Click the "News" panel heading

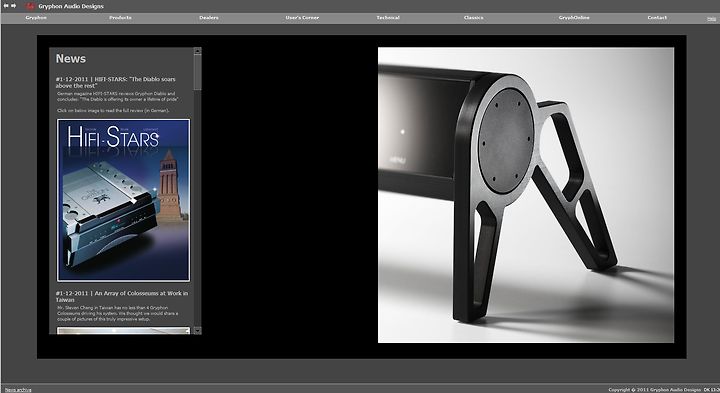[71, 59]
